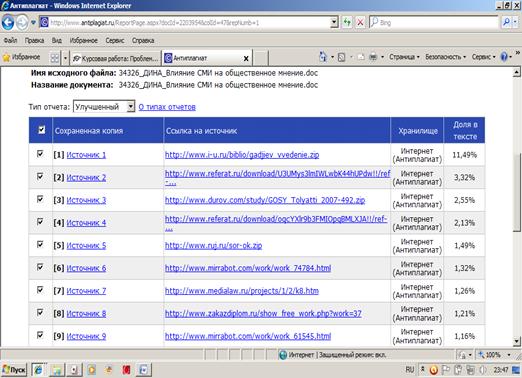522x378 pixels.
Task: Switch to the Курсовая работа tab
Action: (x=116, y=58)
